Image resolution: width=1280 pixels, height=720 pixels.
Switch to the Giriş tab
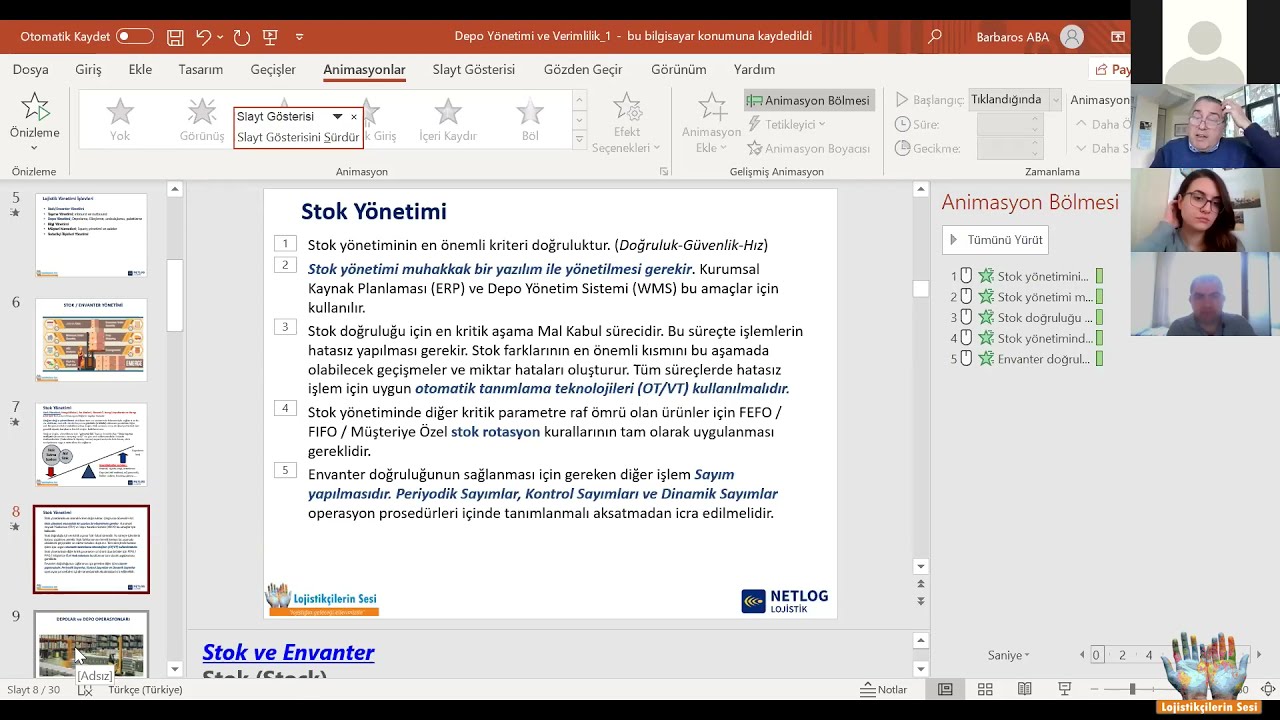click(x=88, y=70)
